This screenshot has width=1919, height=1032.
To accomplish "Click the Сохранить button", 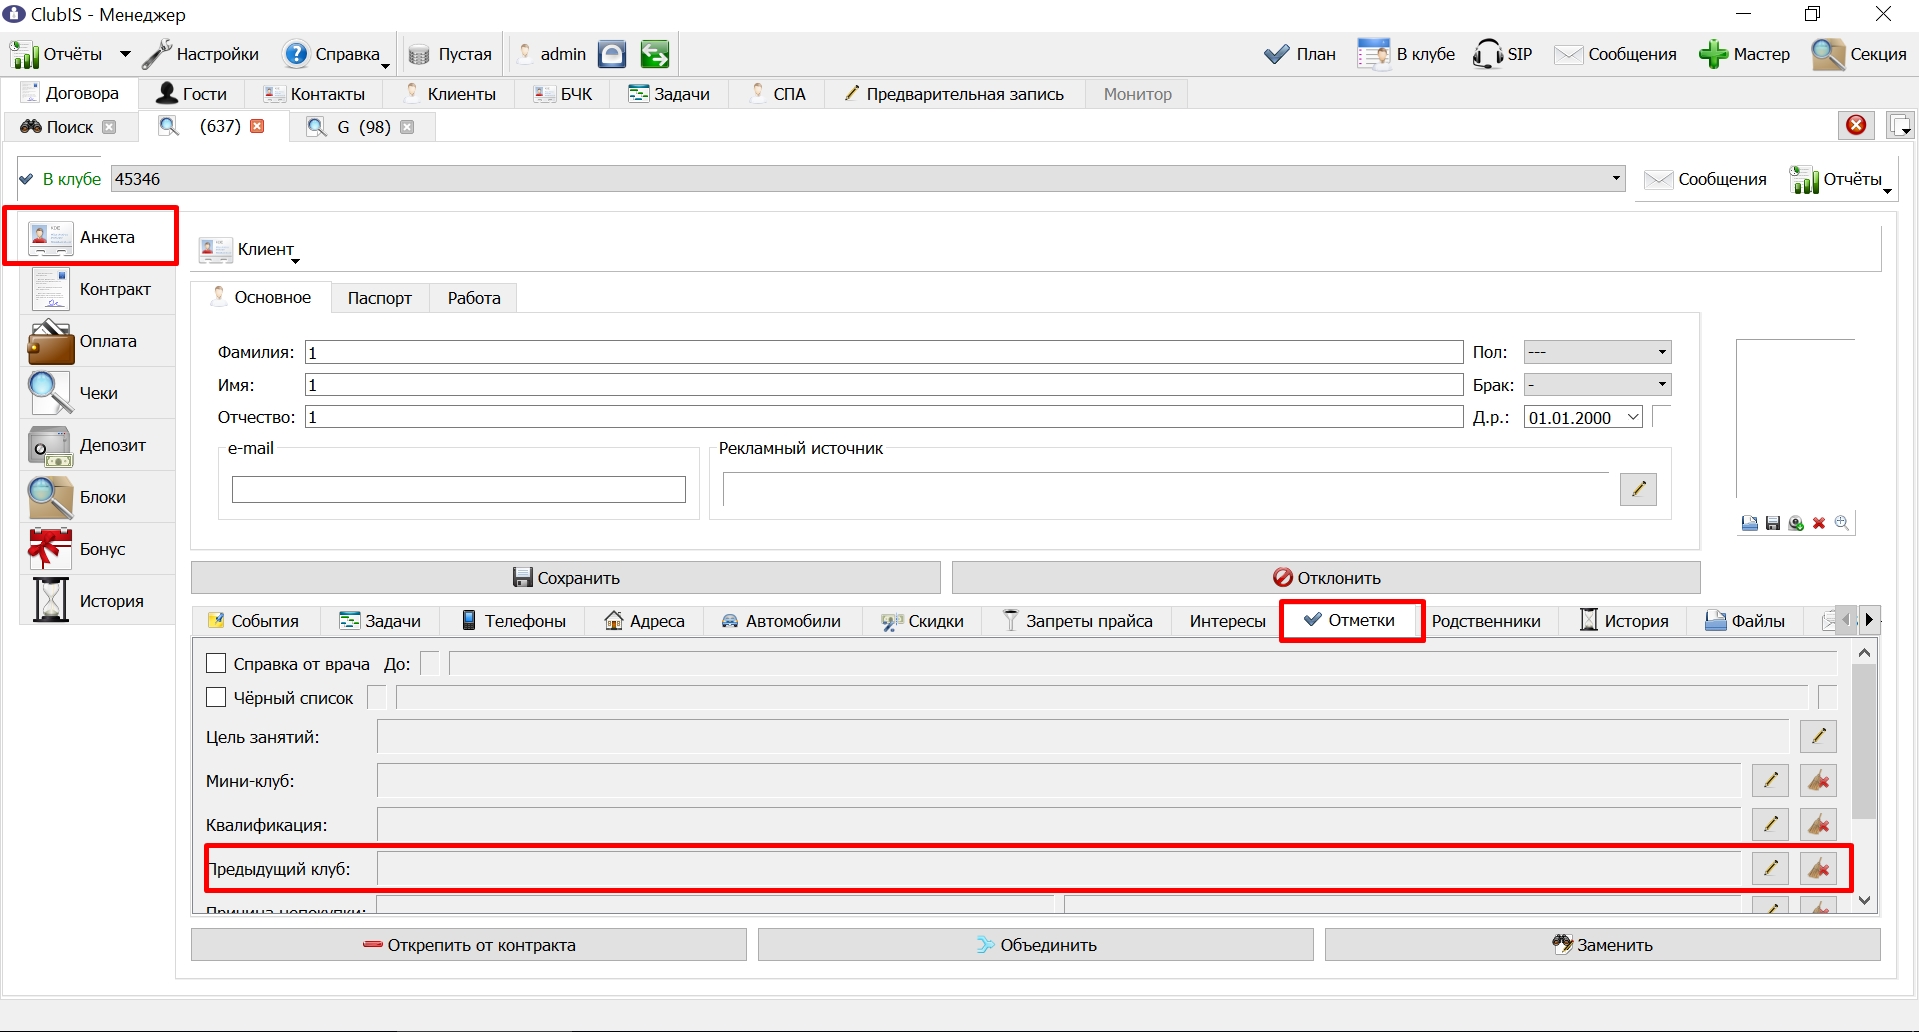I will click(566, 578).
